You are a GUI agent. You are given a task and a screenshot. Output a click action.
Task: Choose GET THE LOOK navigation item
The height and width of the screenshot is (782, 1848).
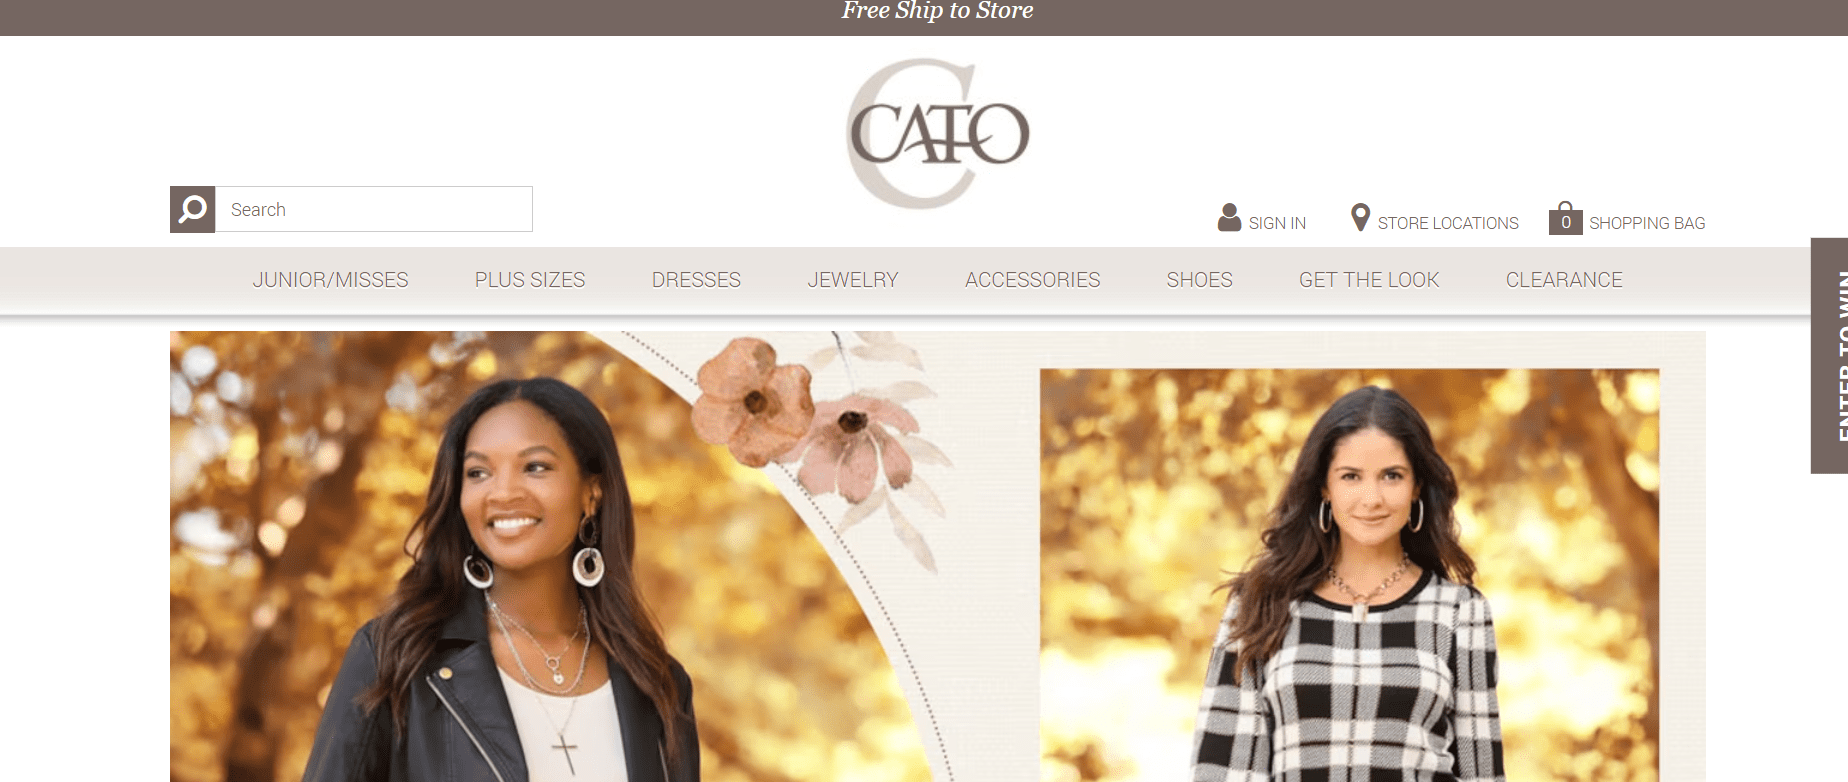tap(1369, 280)
